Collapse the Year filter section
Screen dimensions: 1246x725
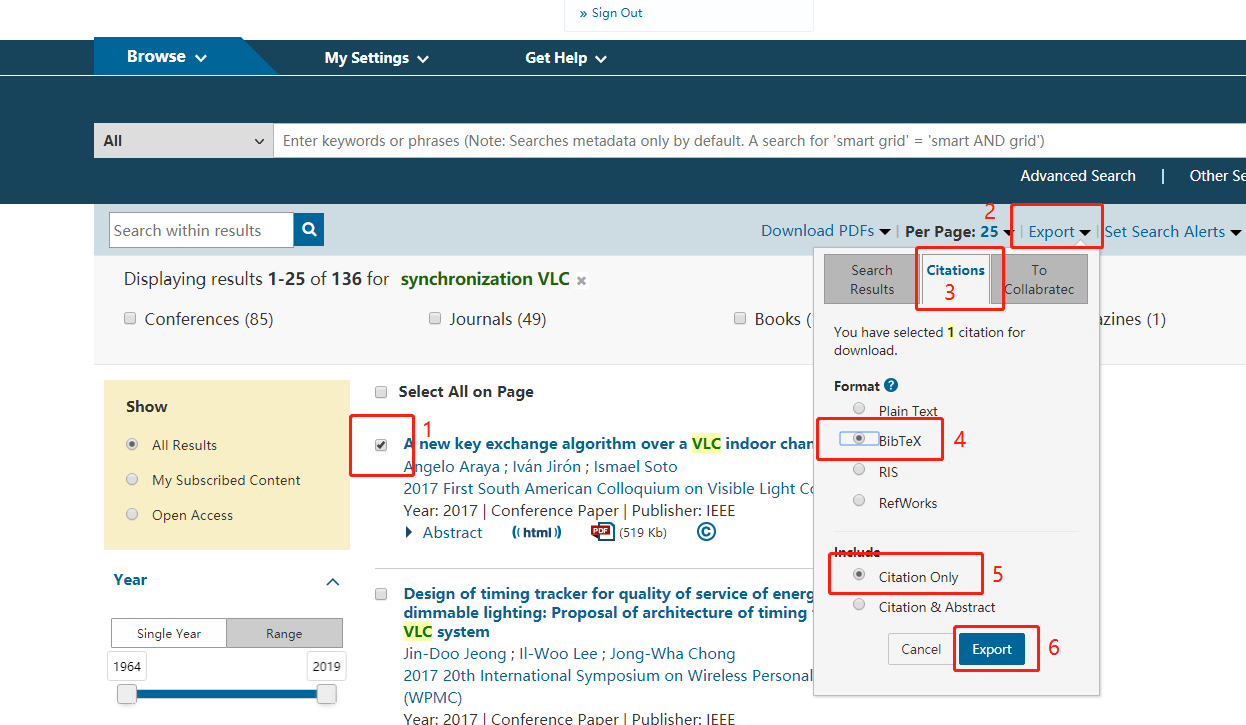tap(332, 580)
